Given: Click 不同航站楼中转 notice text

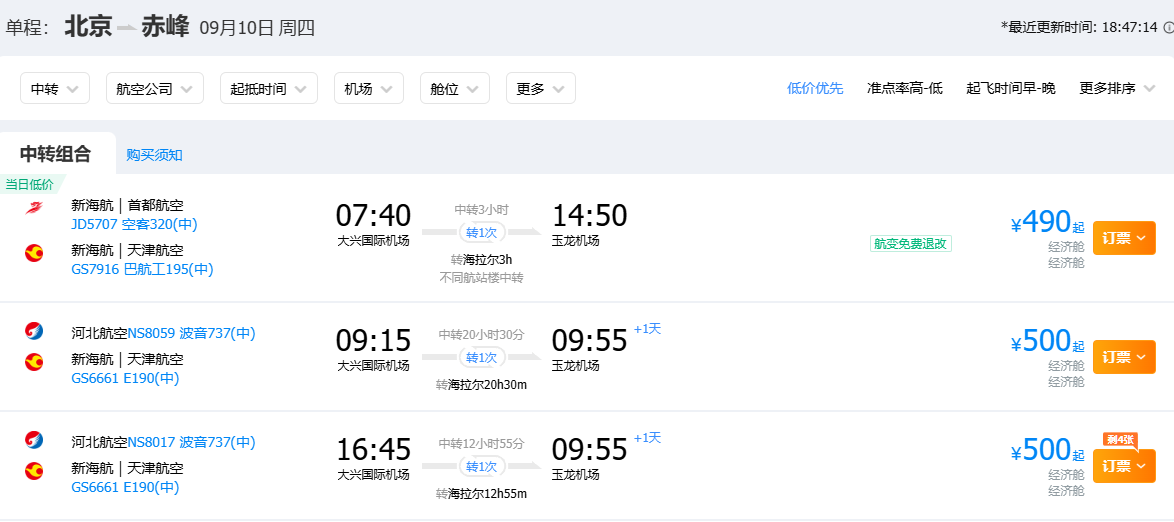Looking at the screenshot, I should click(481, 278).
